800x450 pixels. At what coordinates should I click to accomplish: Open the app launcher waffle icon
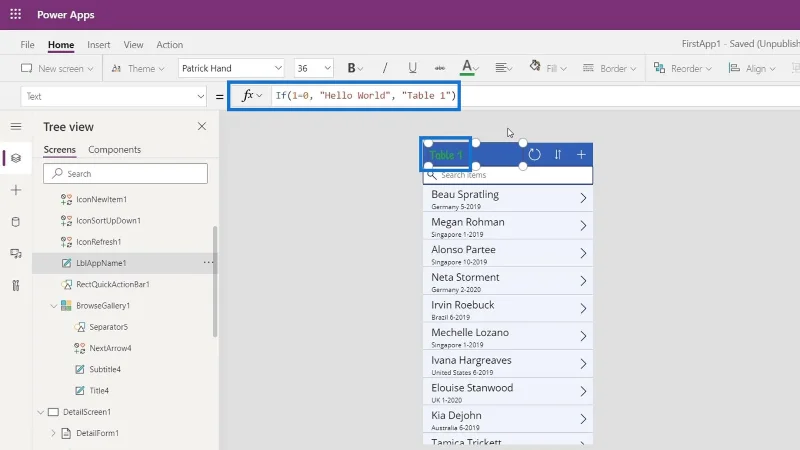[15, 14]
